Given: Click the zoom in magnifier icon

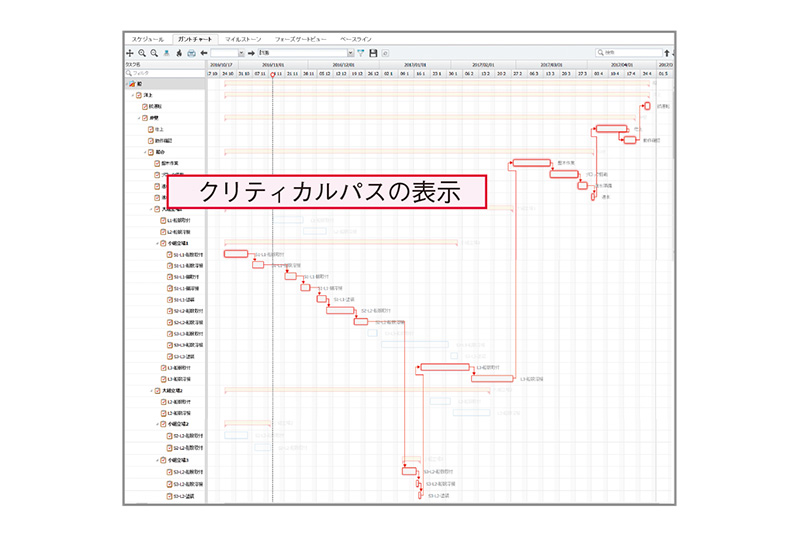Looking at the screenshot, I should [141, 52].
